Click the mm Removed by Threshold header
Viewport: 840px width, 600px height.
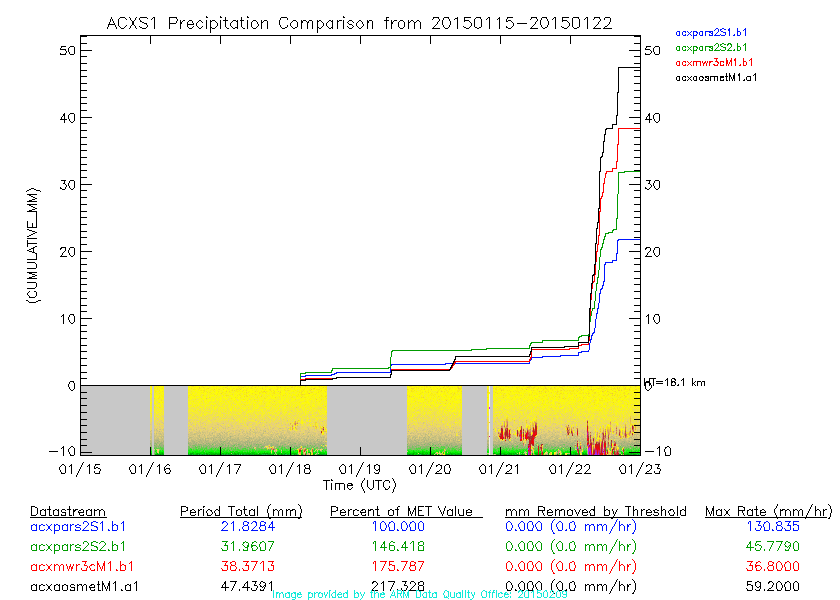[x=595, y=512]
